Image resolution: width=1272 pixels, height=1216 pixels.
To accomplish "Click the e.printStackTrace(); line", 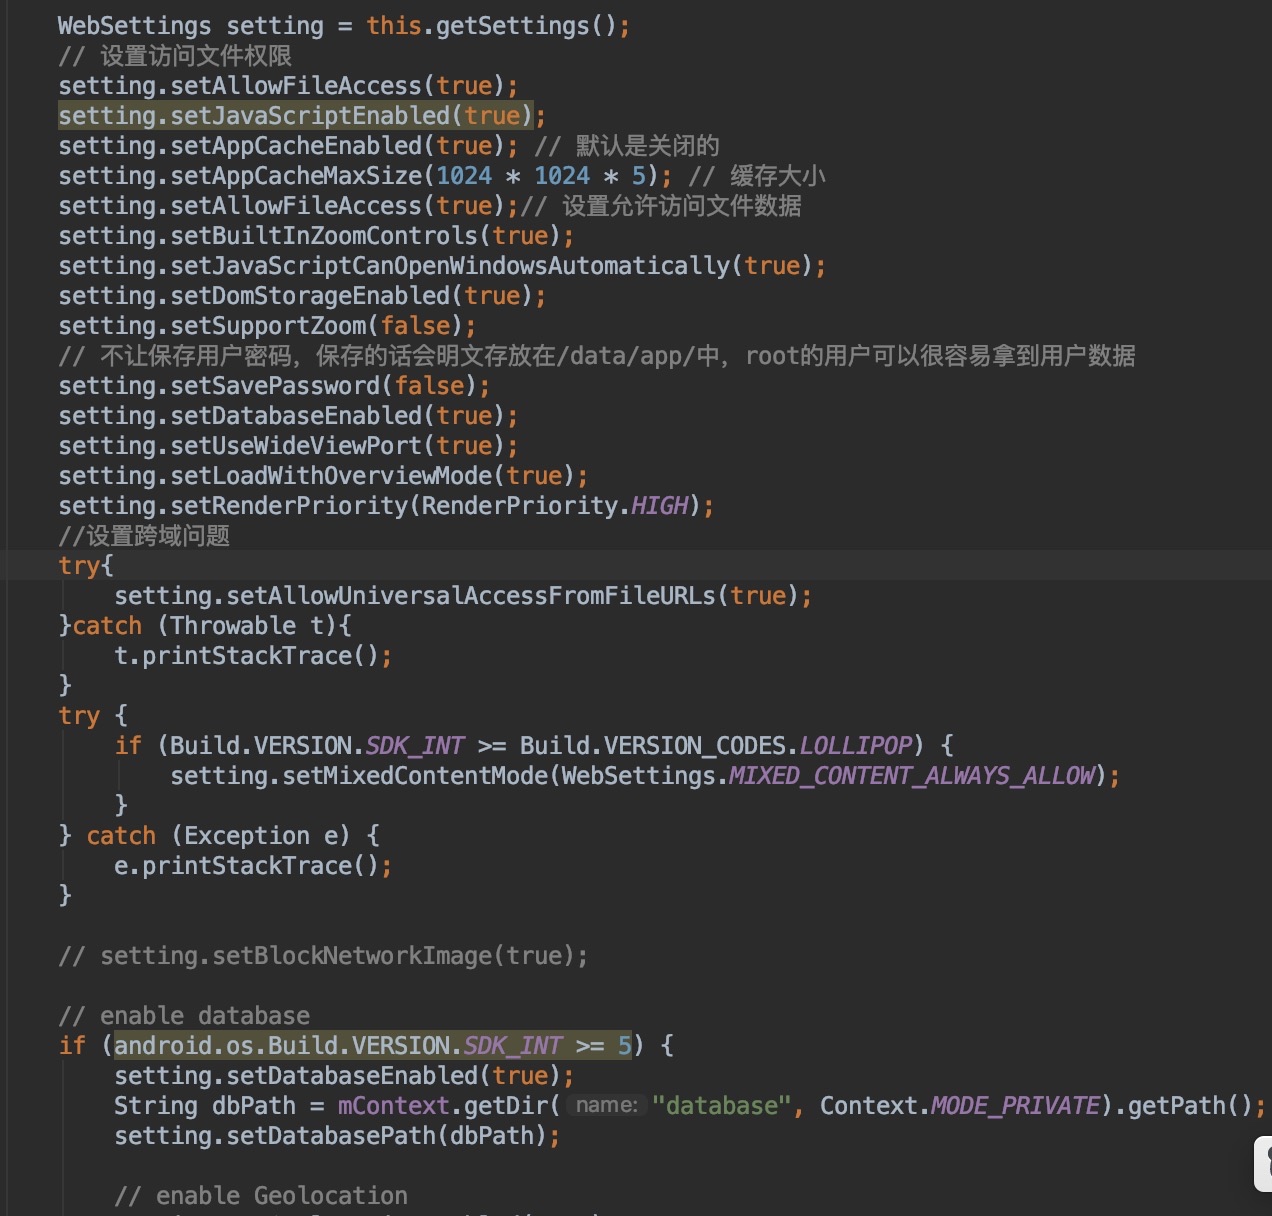I will tap(253, 866).
